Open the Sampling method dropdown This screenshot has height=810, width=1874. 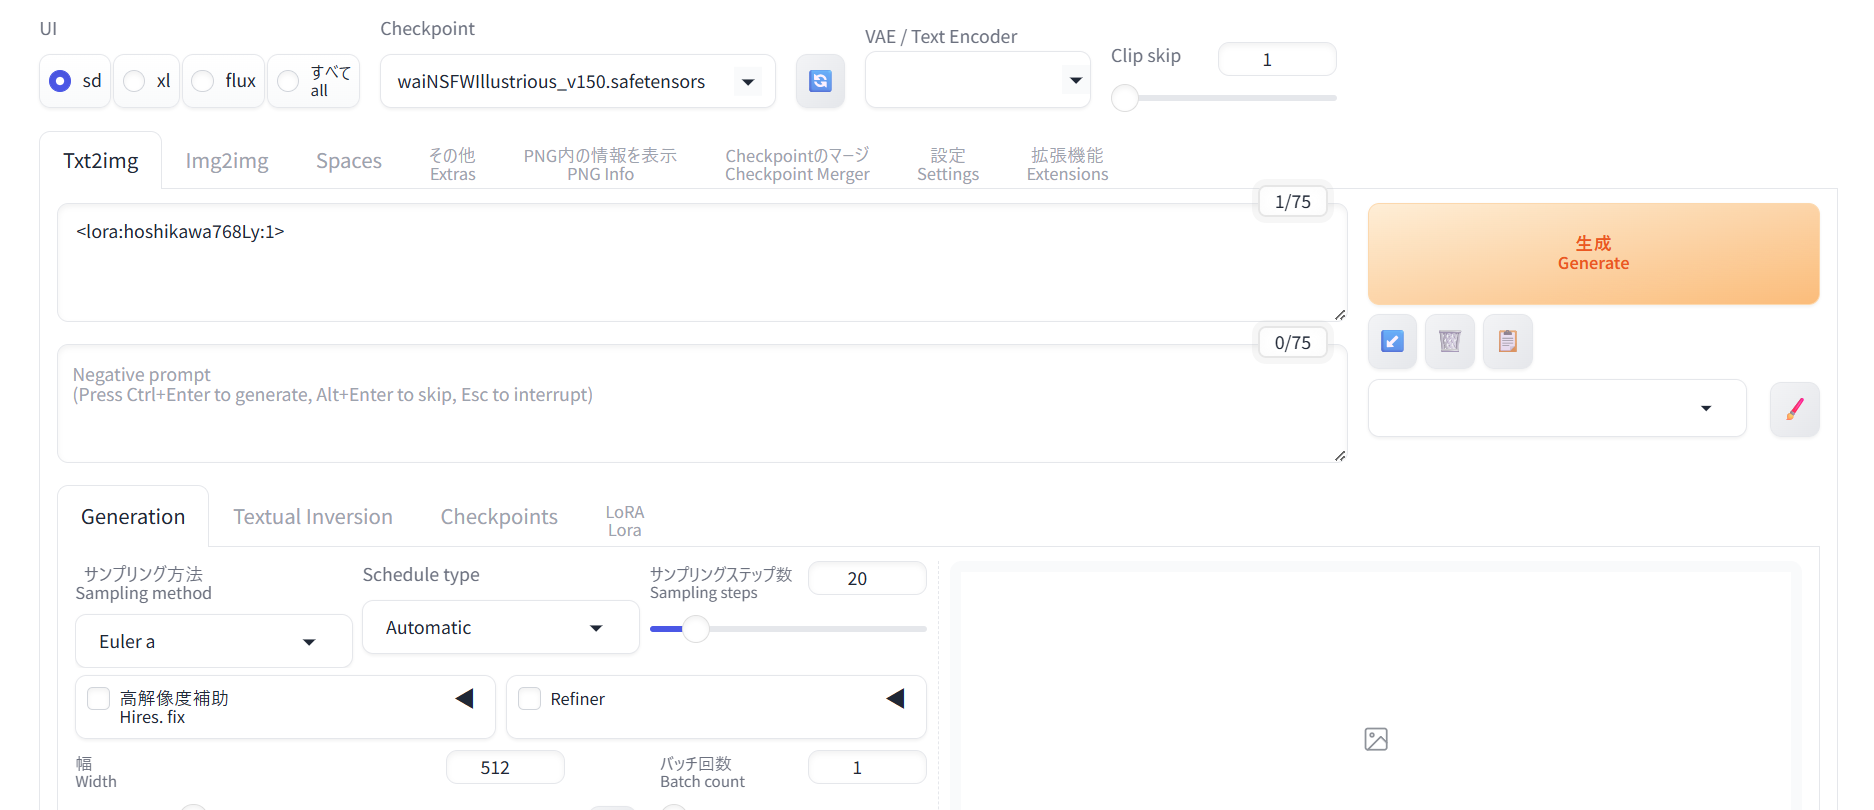point(213,642)
